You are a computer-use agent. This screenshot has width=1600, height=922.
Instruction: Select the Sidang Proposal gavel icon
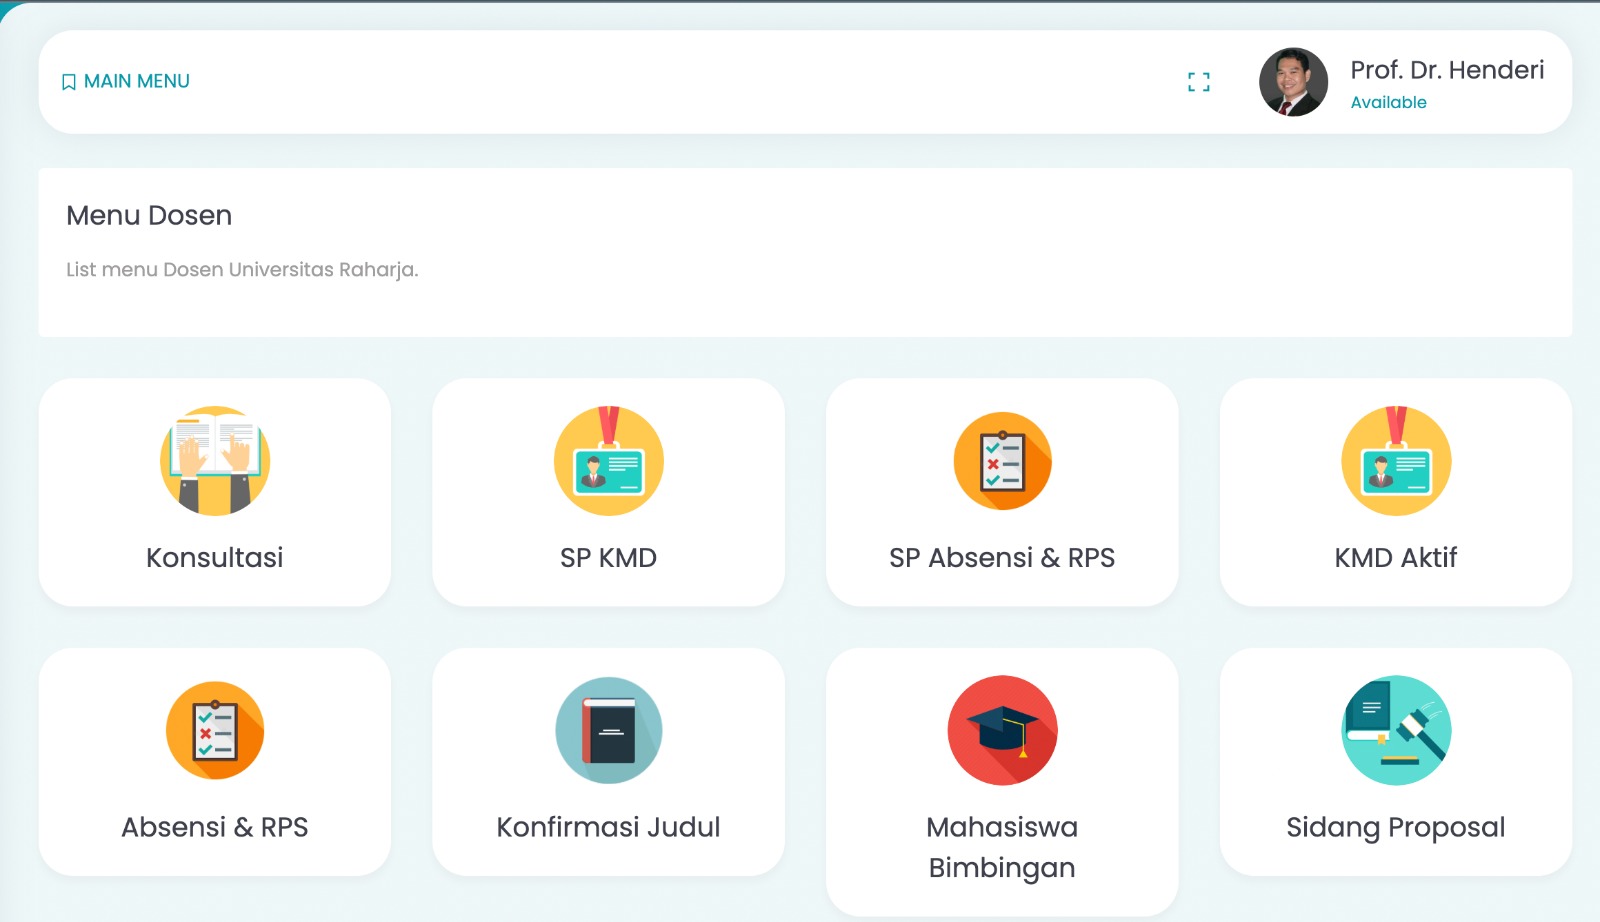point(1396,731)
